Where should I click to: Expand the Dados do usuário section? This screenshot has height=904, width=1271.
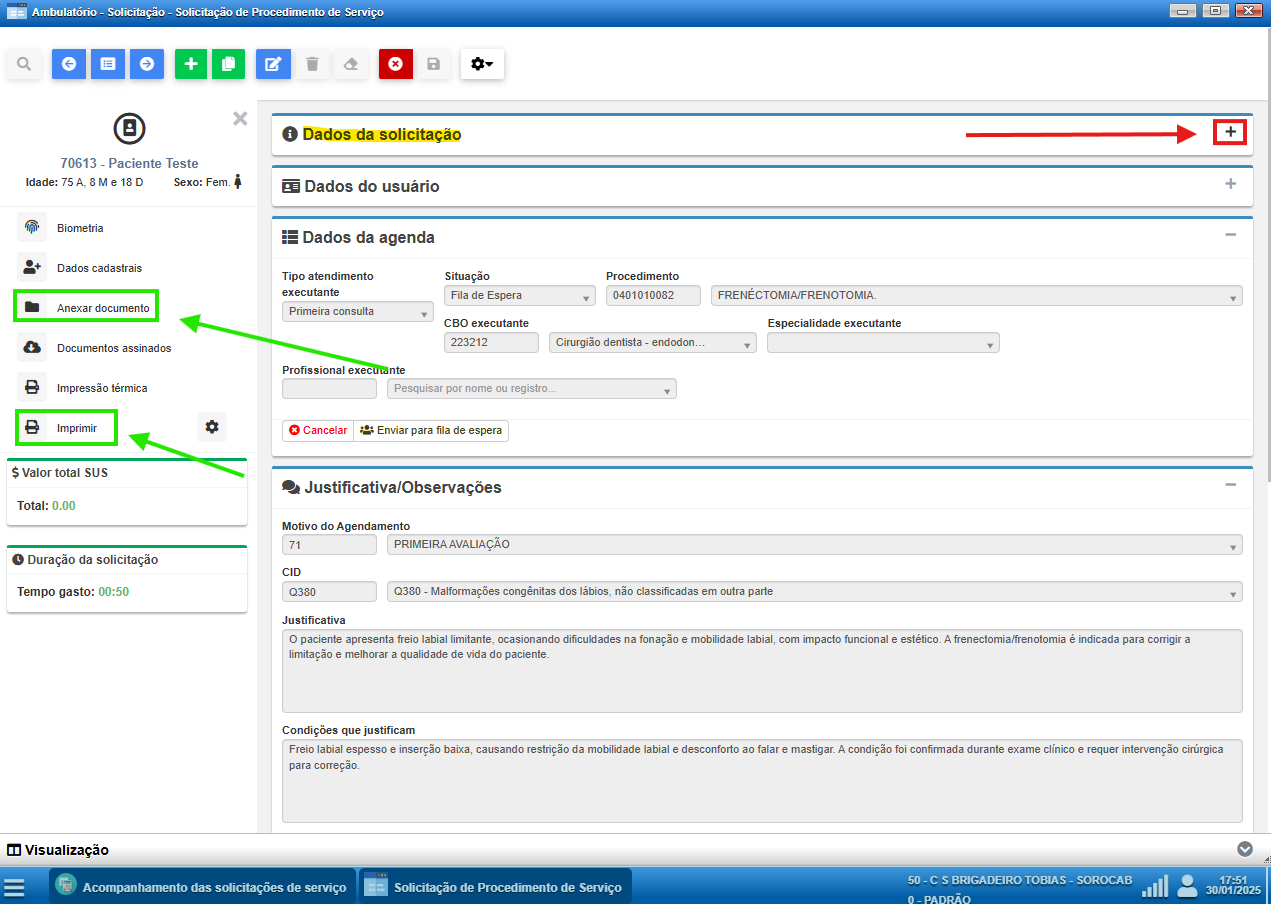tap(1230, 184)
